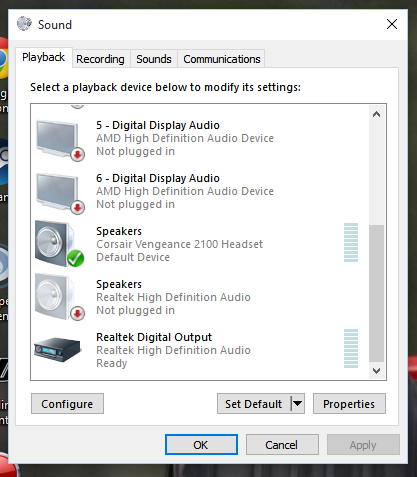Viewport: 417px width, 477px height.
Task: Click the Sound dialog title bar icon
Action: [24, 24]
